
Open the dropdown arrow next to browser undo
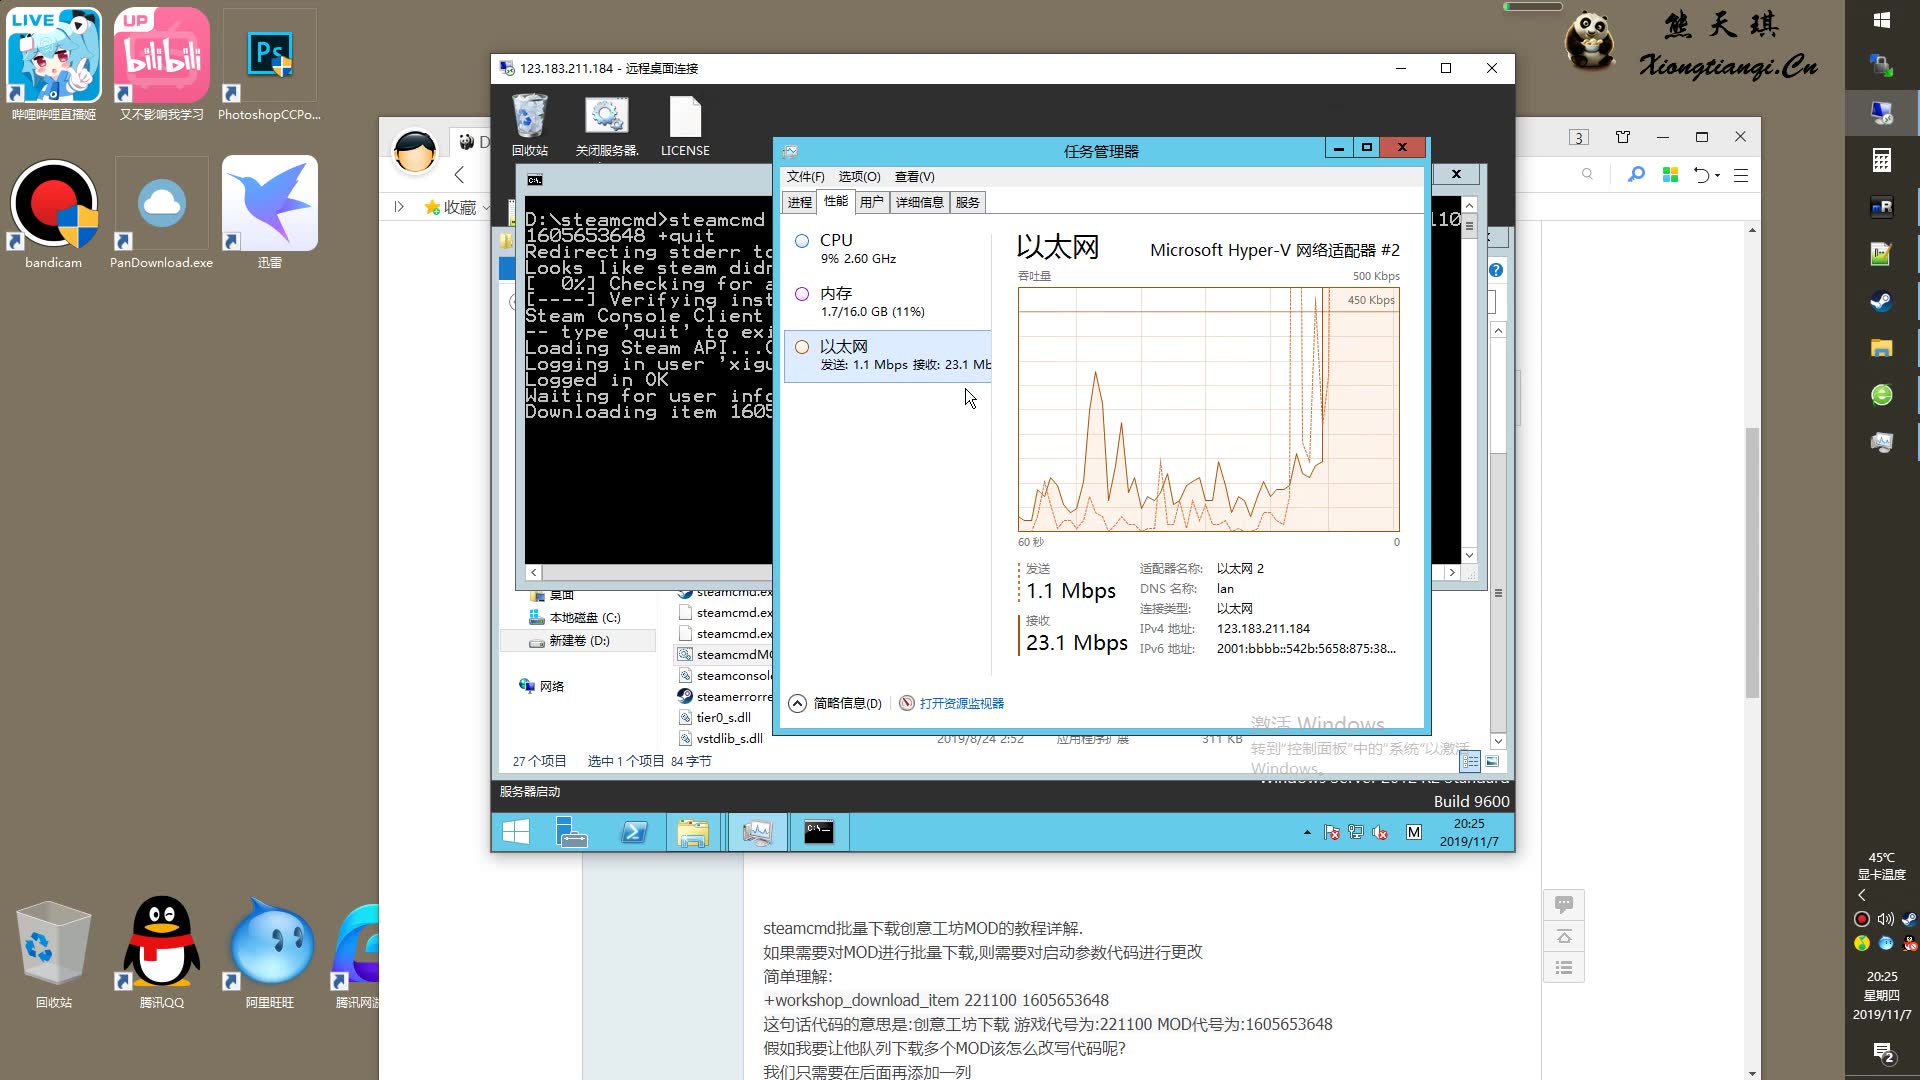[x=1717, y=175]
